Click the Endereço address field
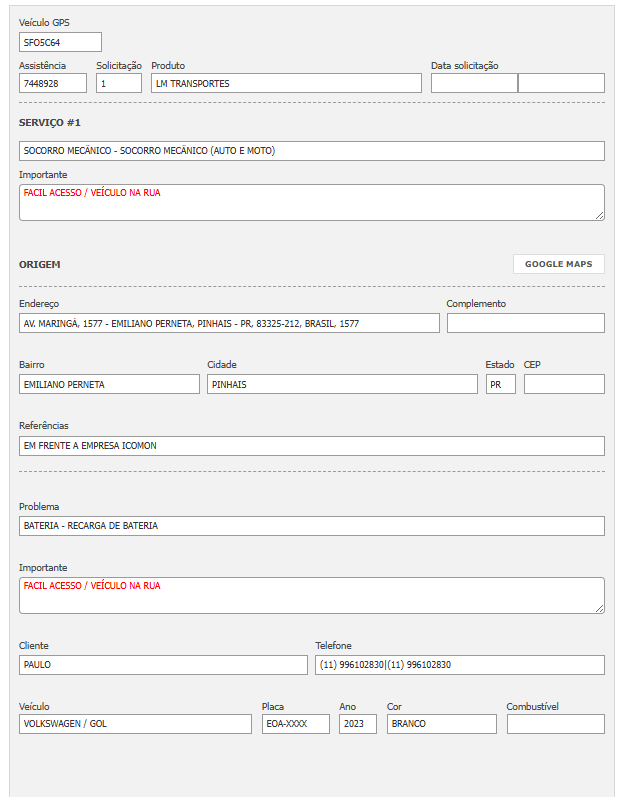 (229, 323)
